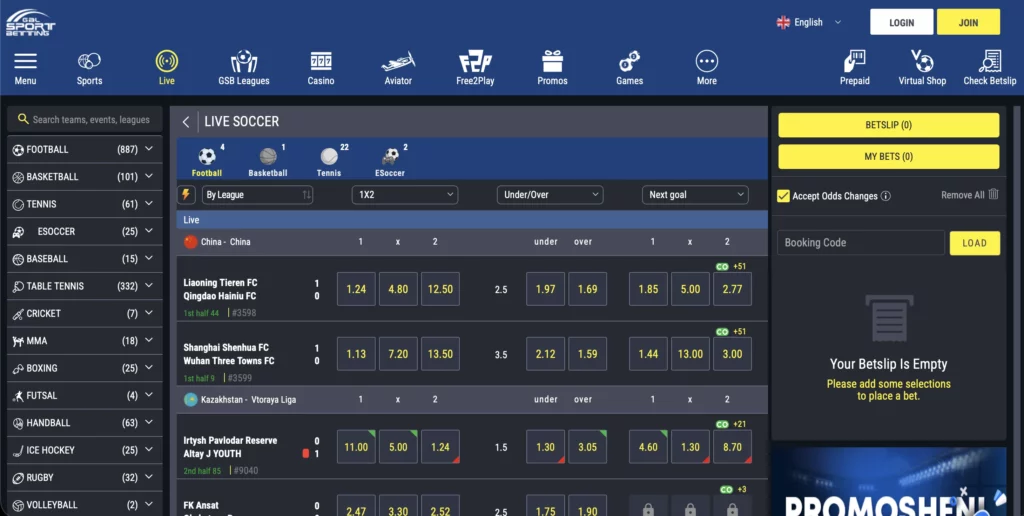Click the info icon beside Accept Odds Changes
The height and width of the screenshot is (516, 1024).
(x=886, y=196)
